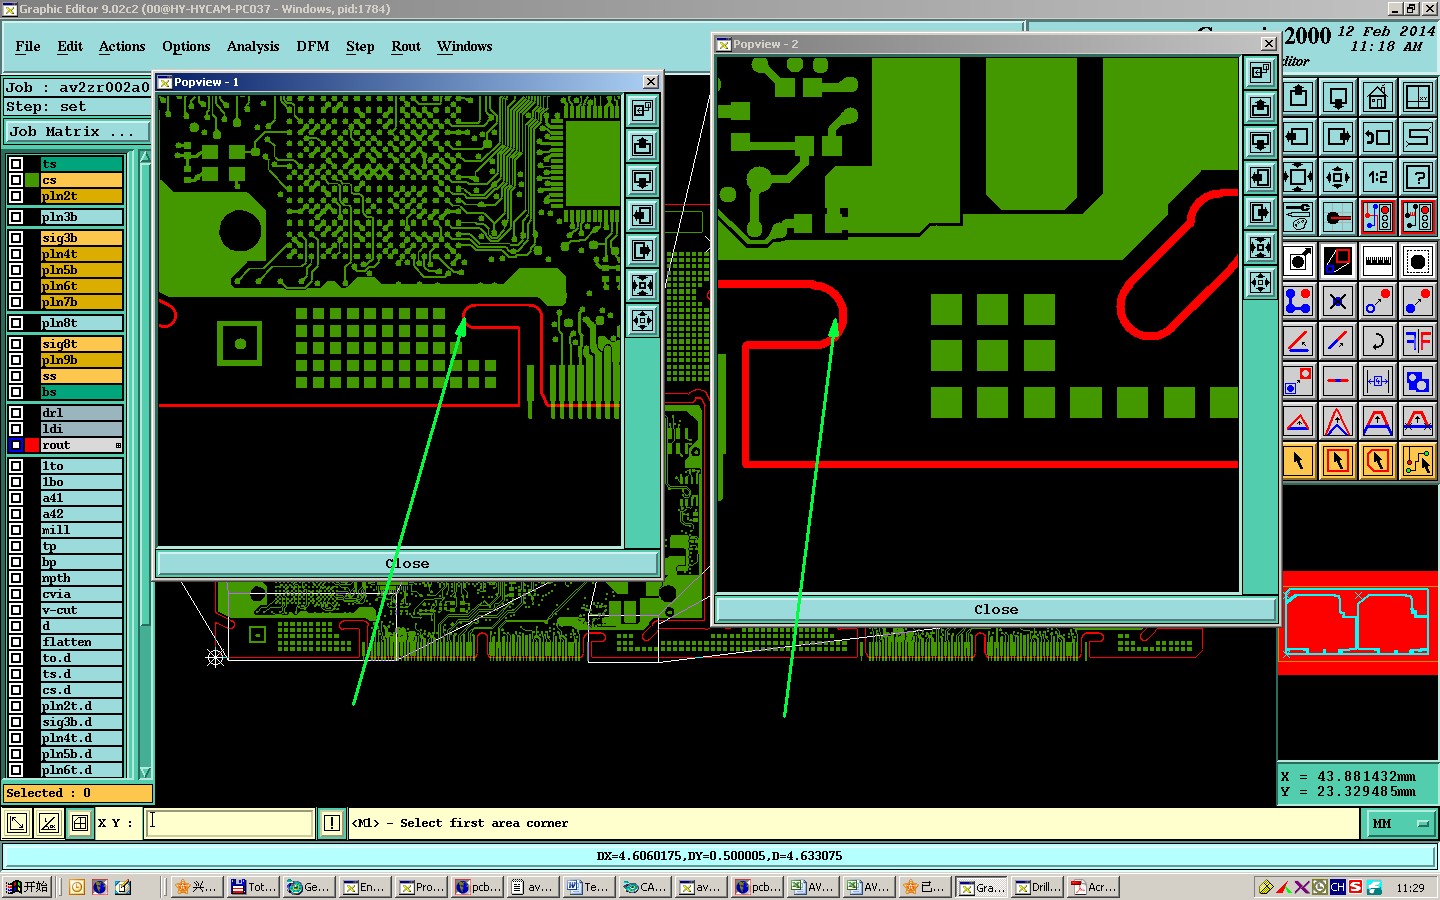Click the red panel overview thumbnail
The width and height of the screenshot is (1440, 900).
[1358, 622]
